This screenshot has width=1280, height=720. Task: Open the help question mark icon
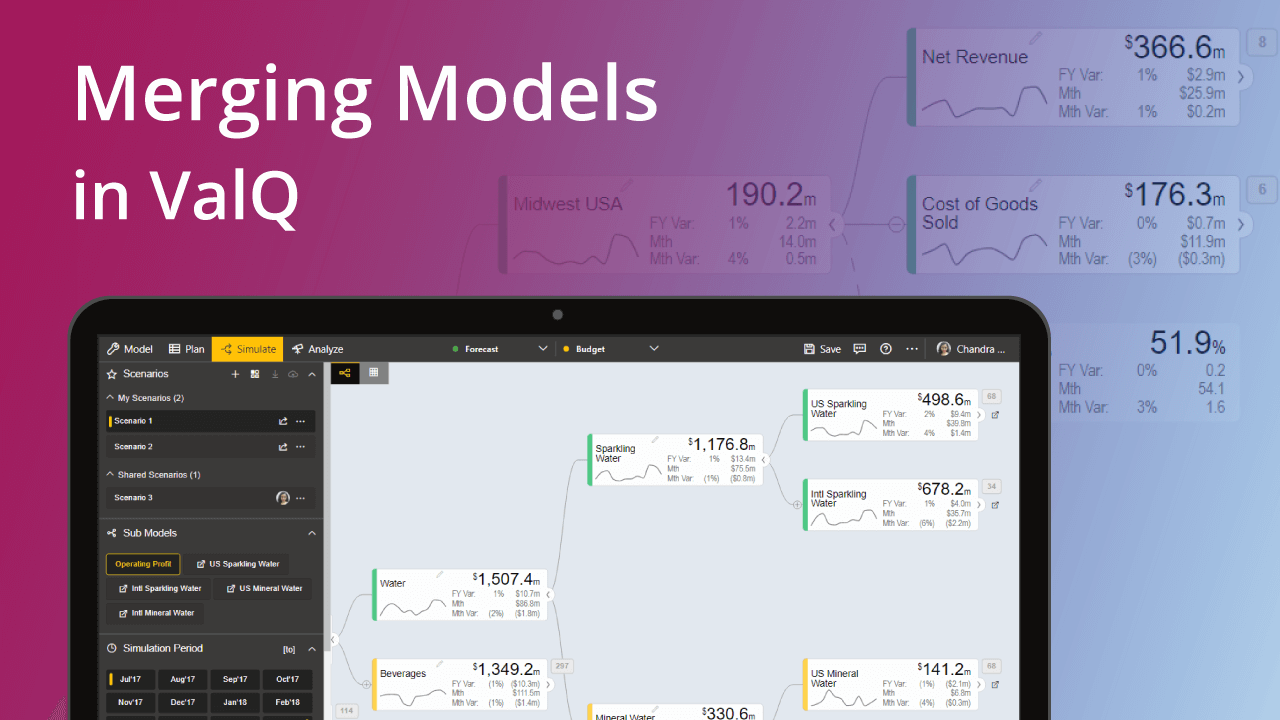886,349
